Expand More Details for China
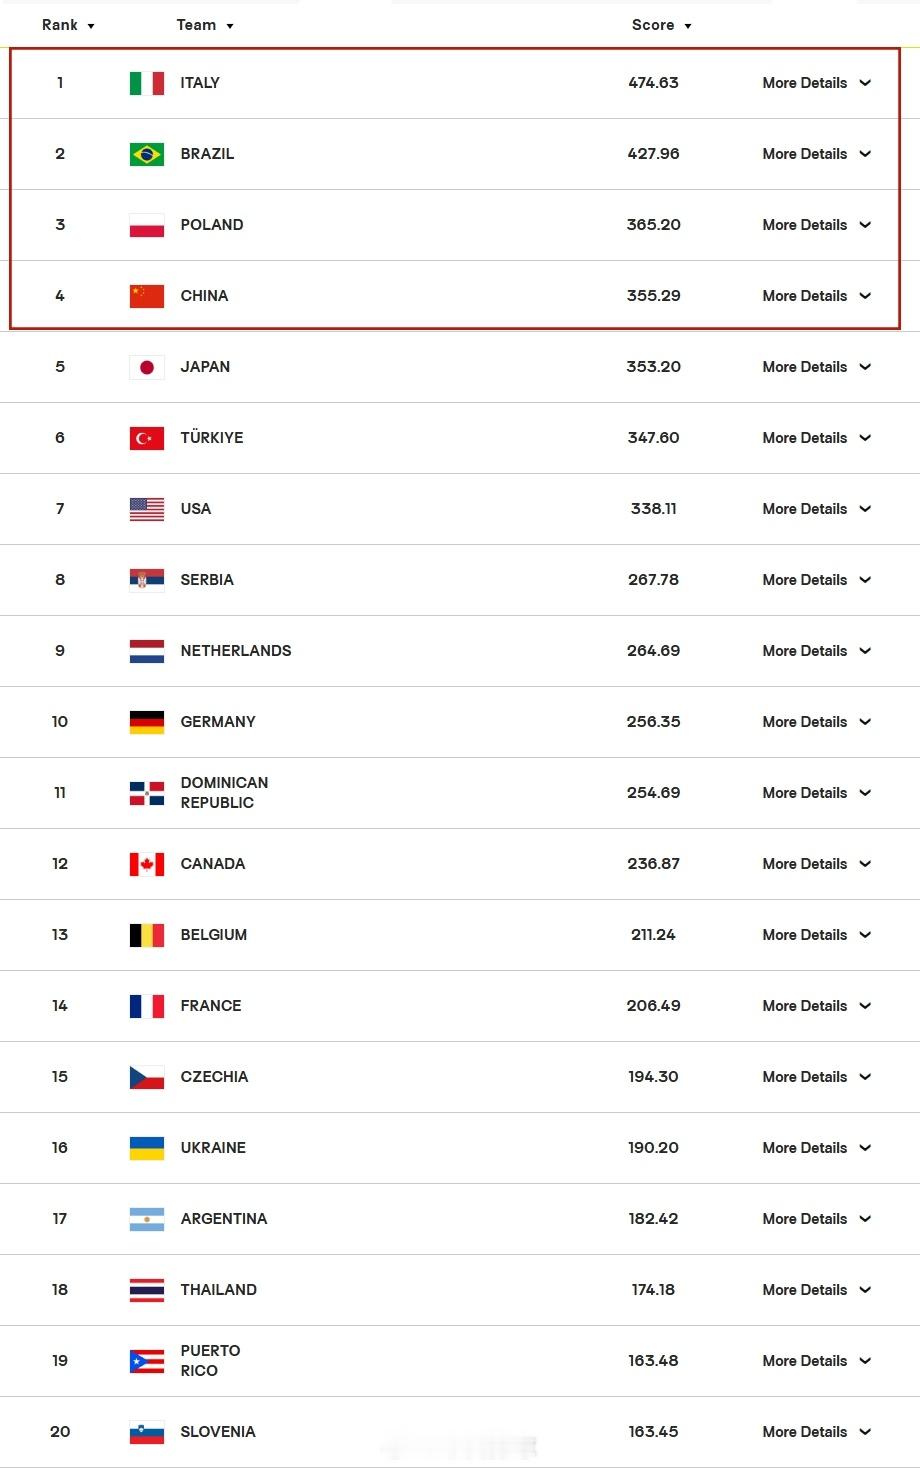The image size is (920, 1468). [x=817, y=296]
